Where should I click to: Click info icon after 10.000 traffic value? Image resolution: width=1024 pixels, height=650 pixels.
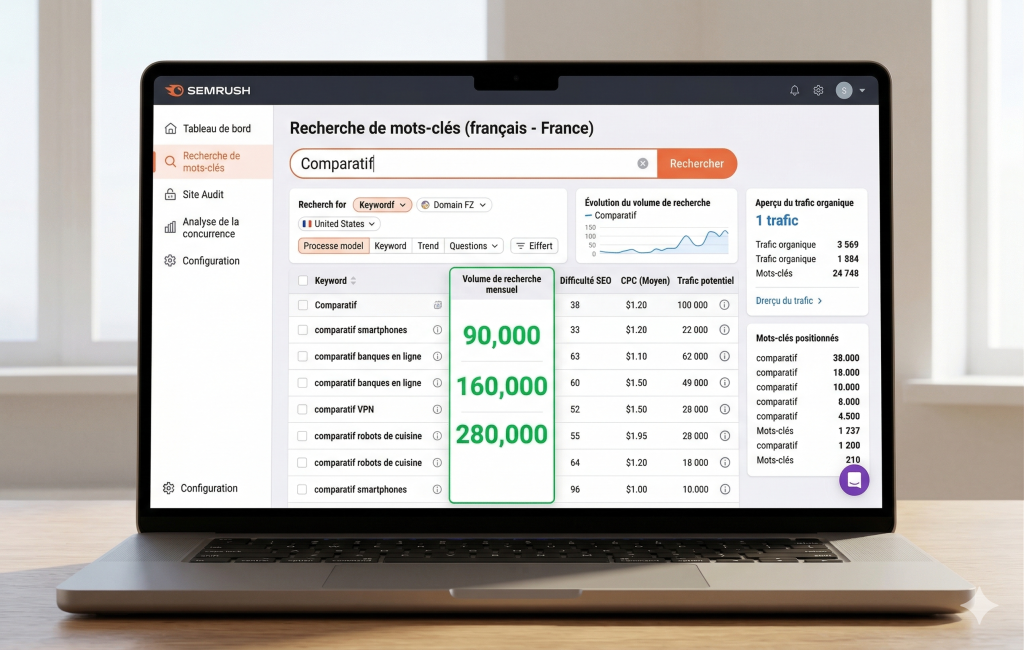724,489
